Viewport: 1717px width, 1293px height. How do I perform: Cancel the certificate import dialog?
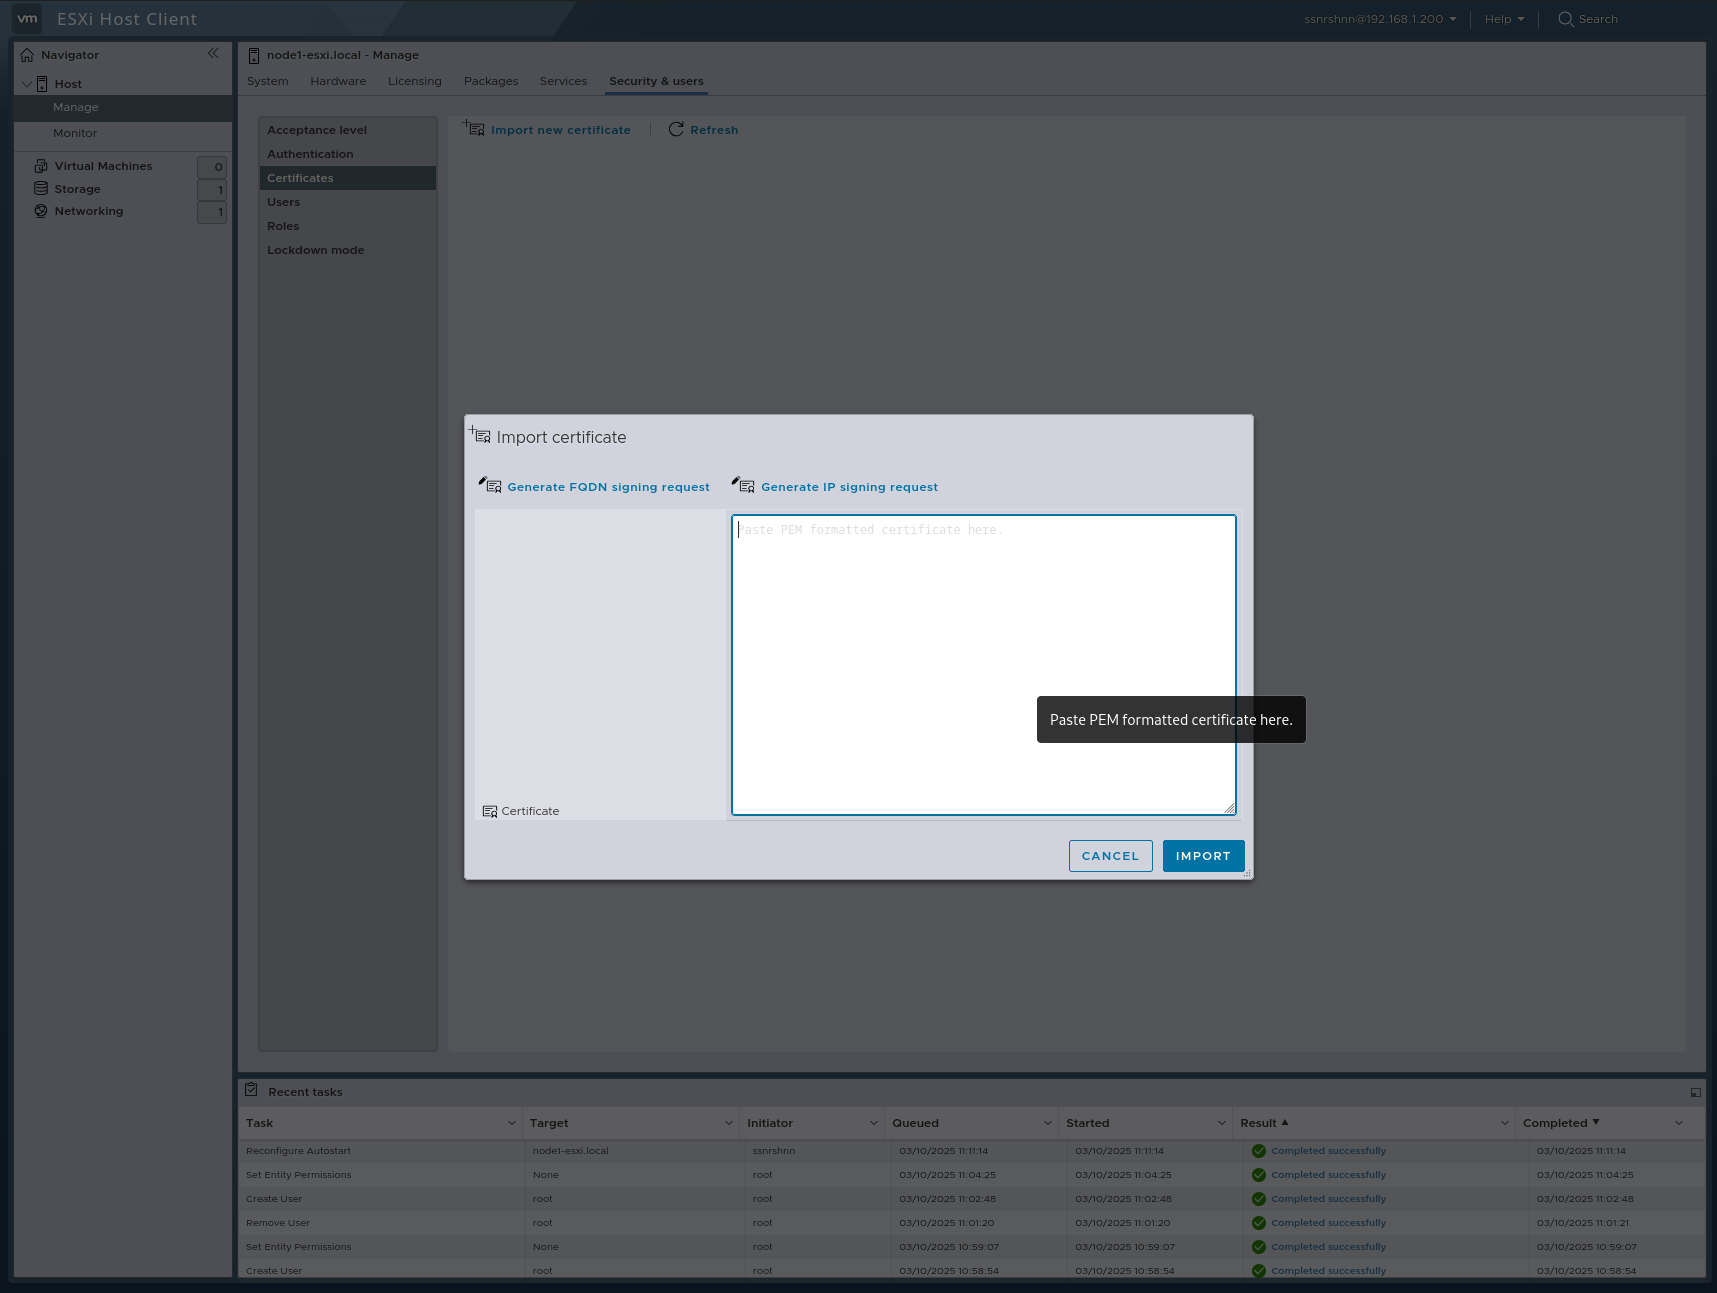pyautogui.click(x=1110, y=855)
